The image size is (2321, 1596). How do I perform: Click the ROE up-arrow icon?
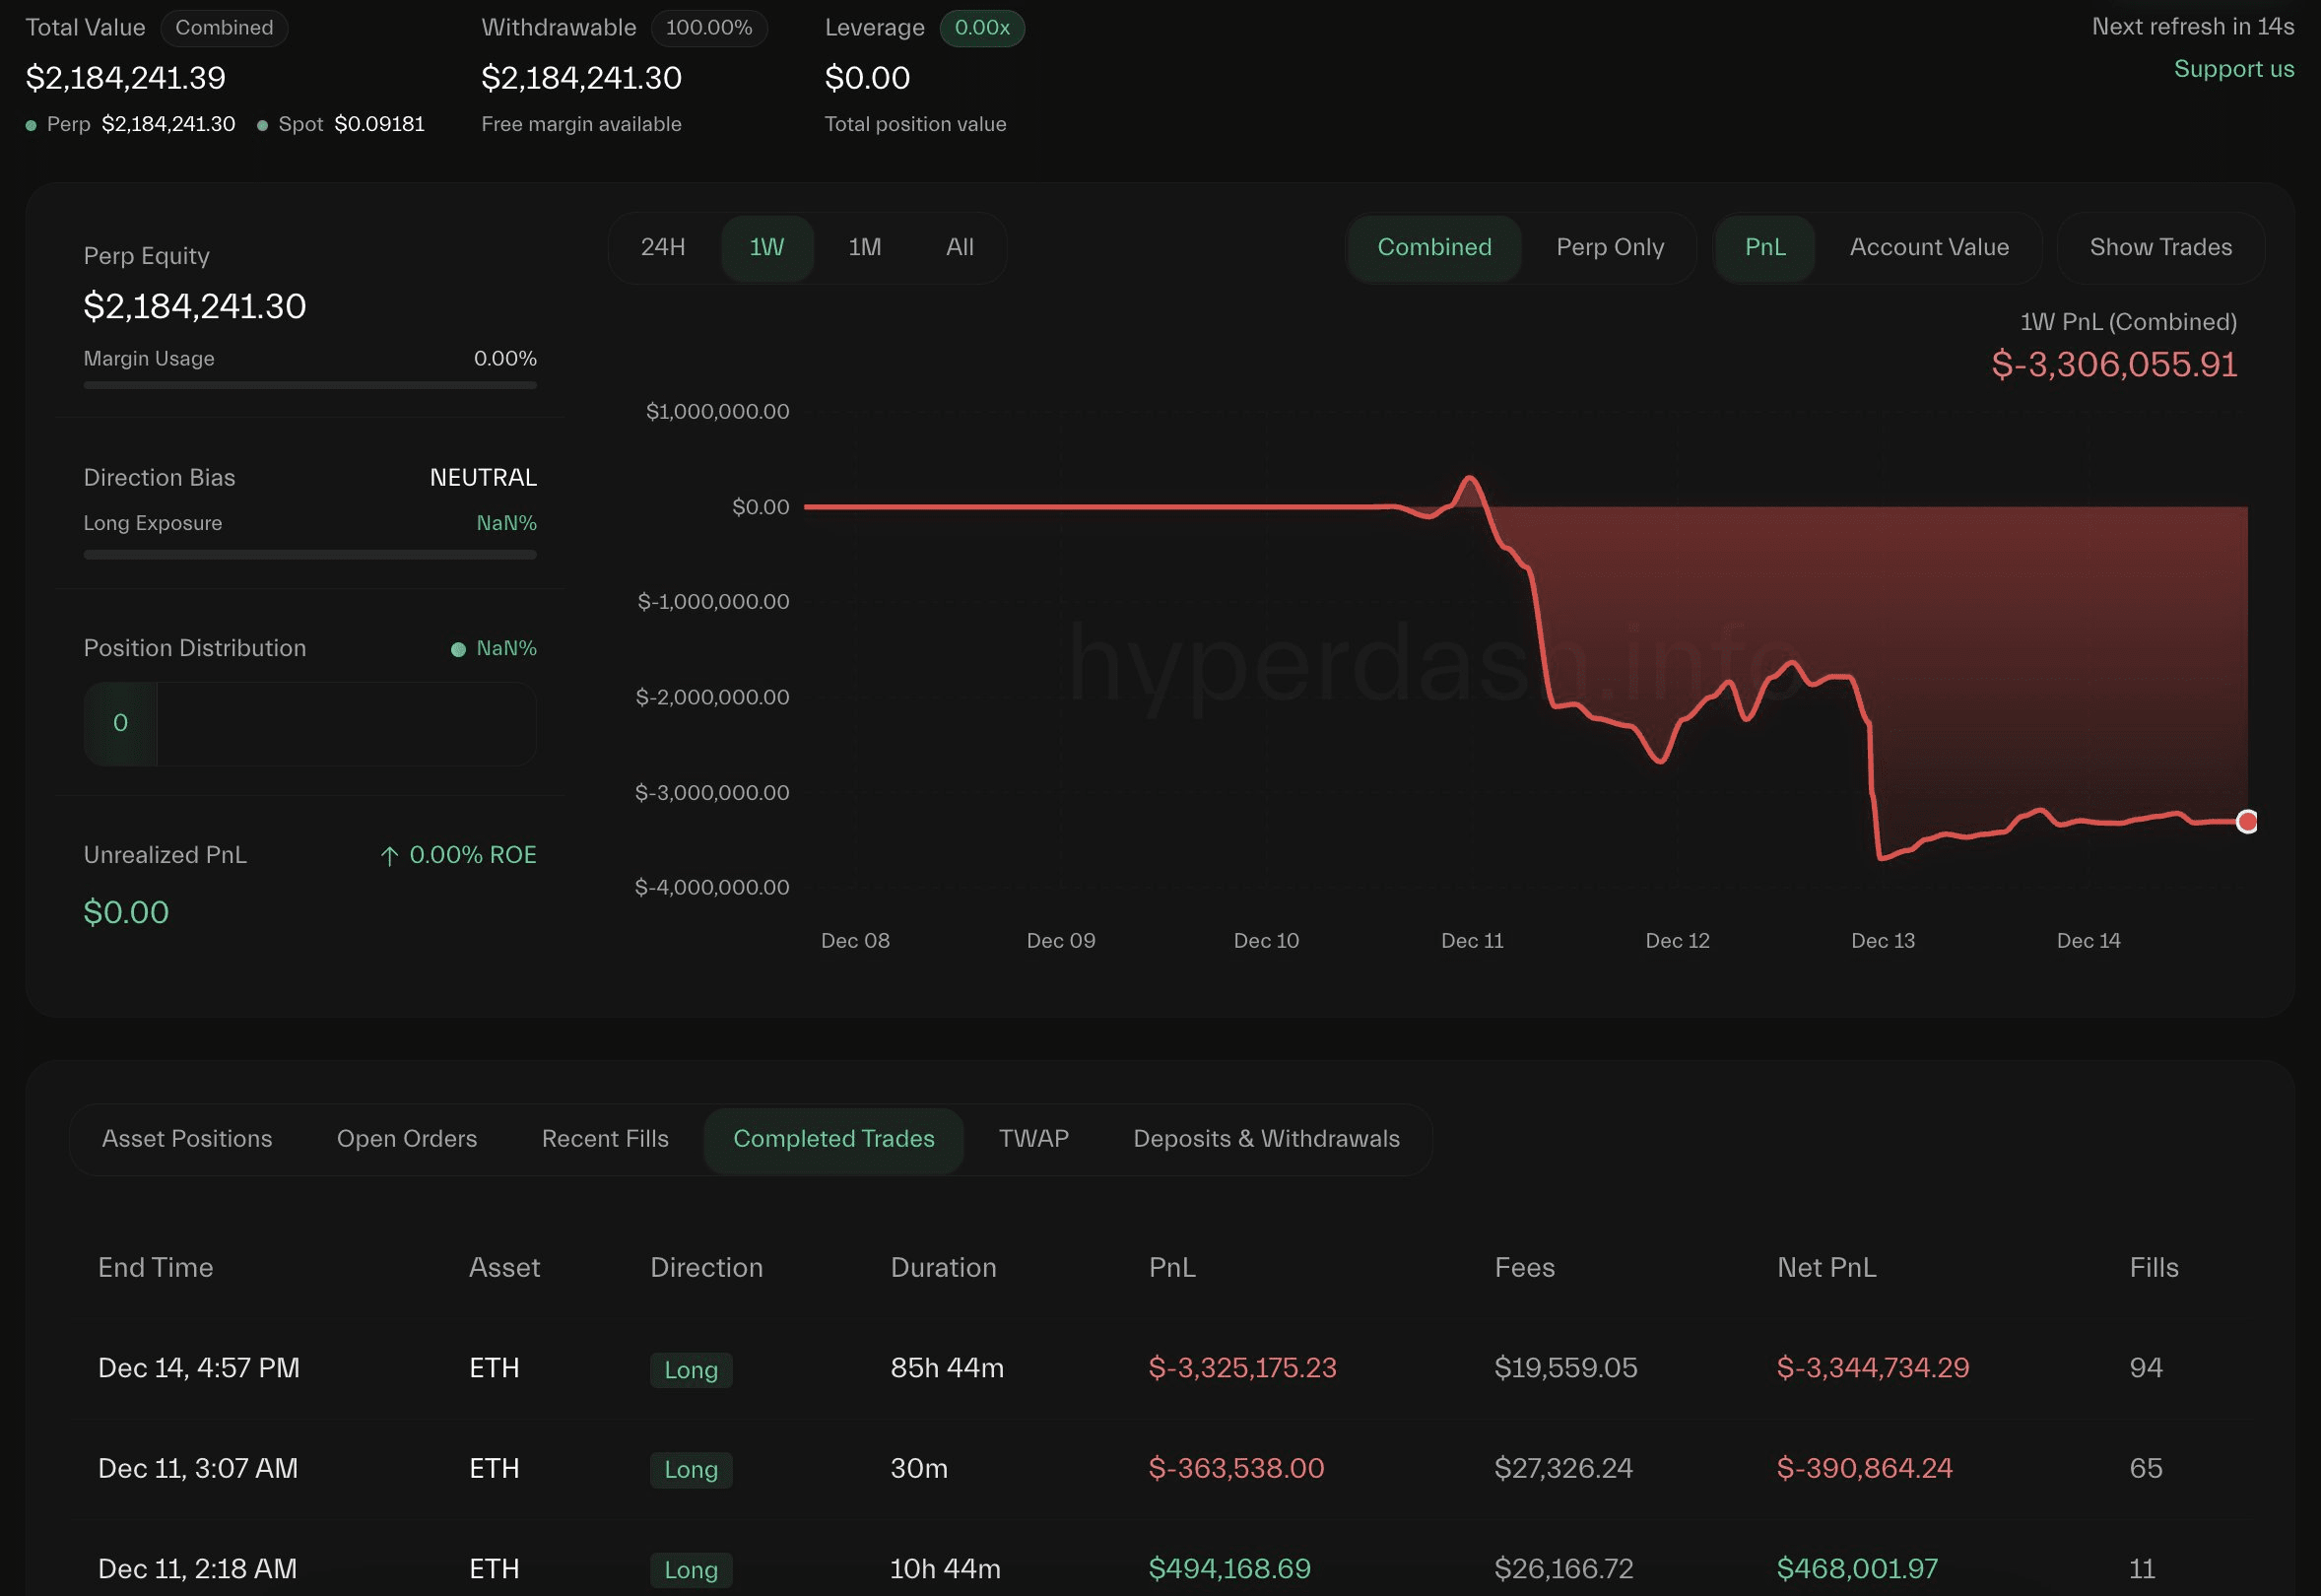pos(389,856)
